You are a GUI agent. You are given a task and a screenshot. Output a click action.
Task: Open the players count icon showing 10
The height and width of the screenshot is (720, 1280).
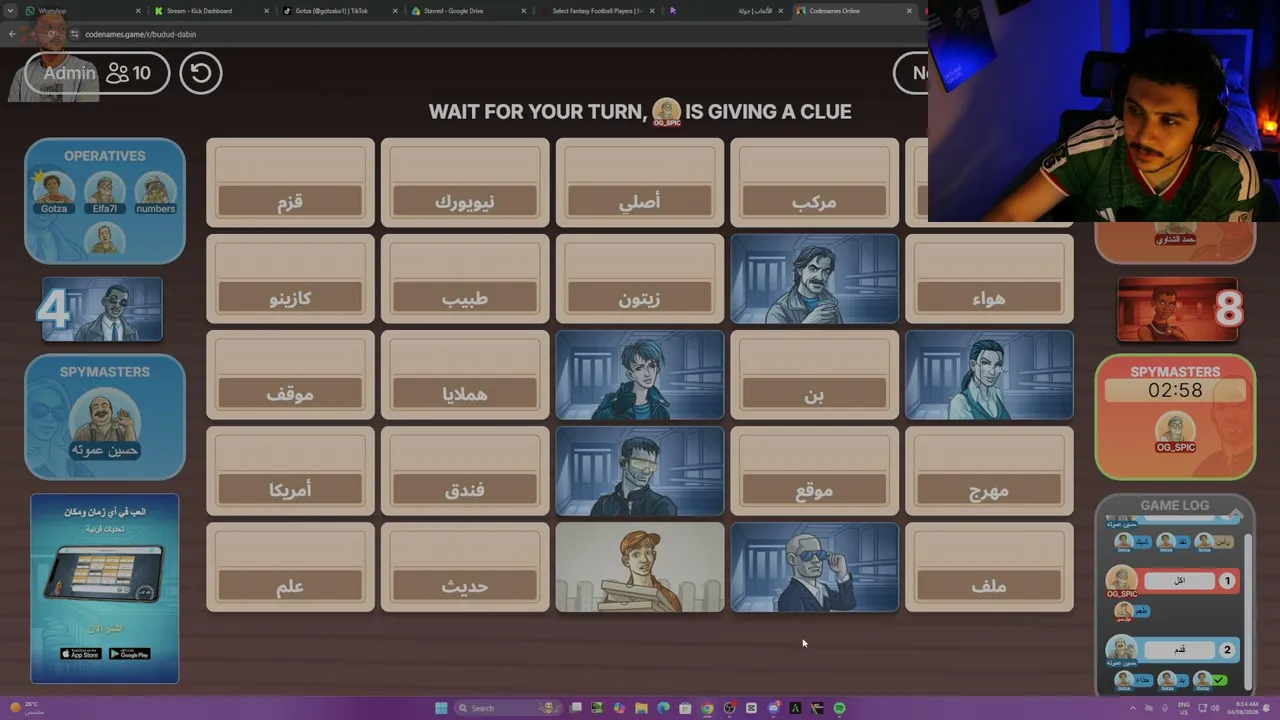pos(129,73)
